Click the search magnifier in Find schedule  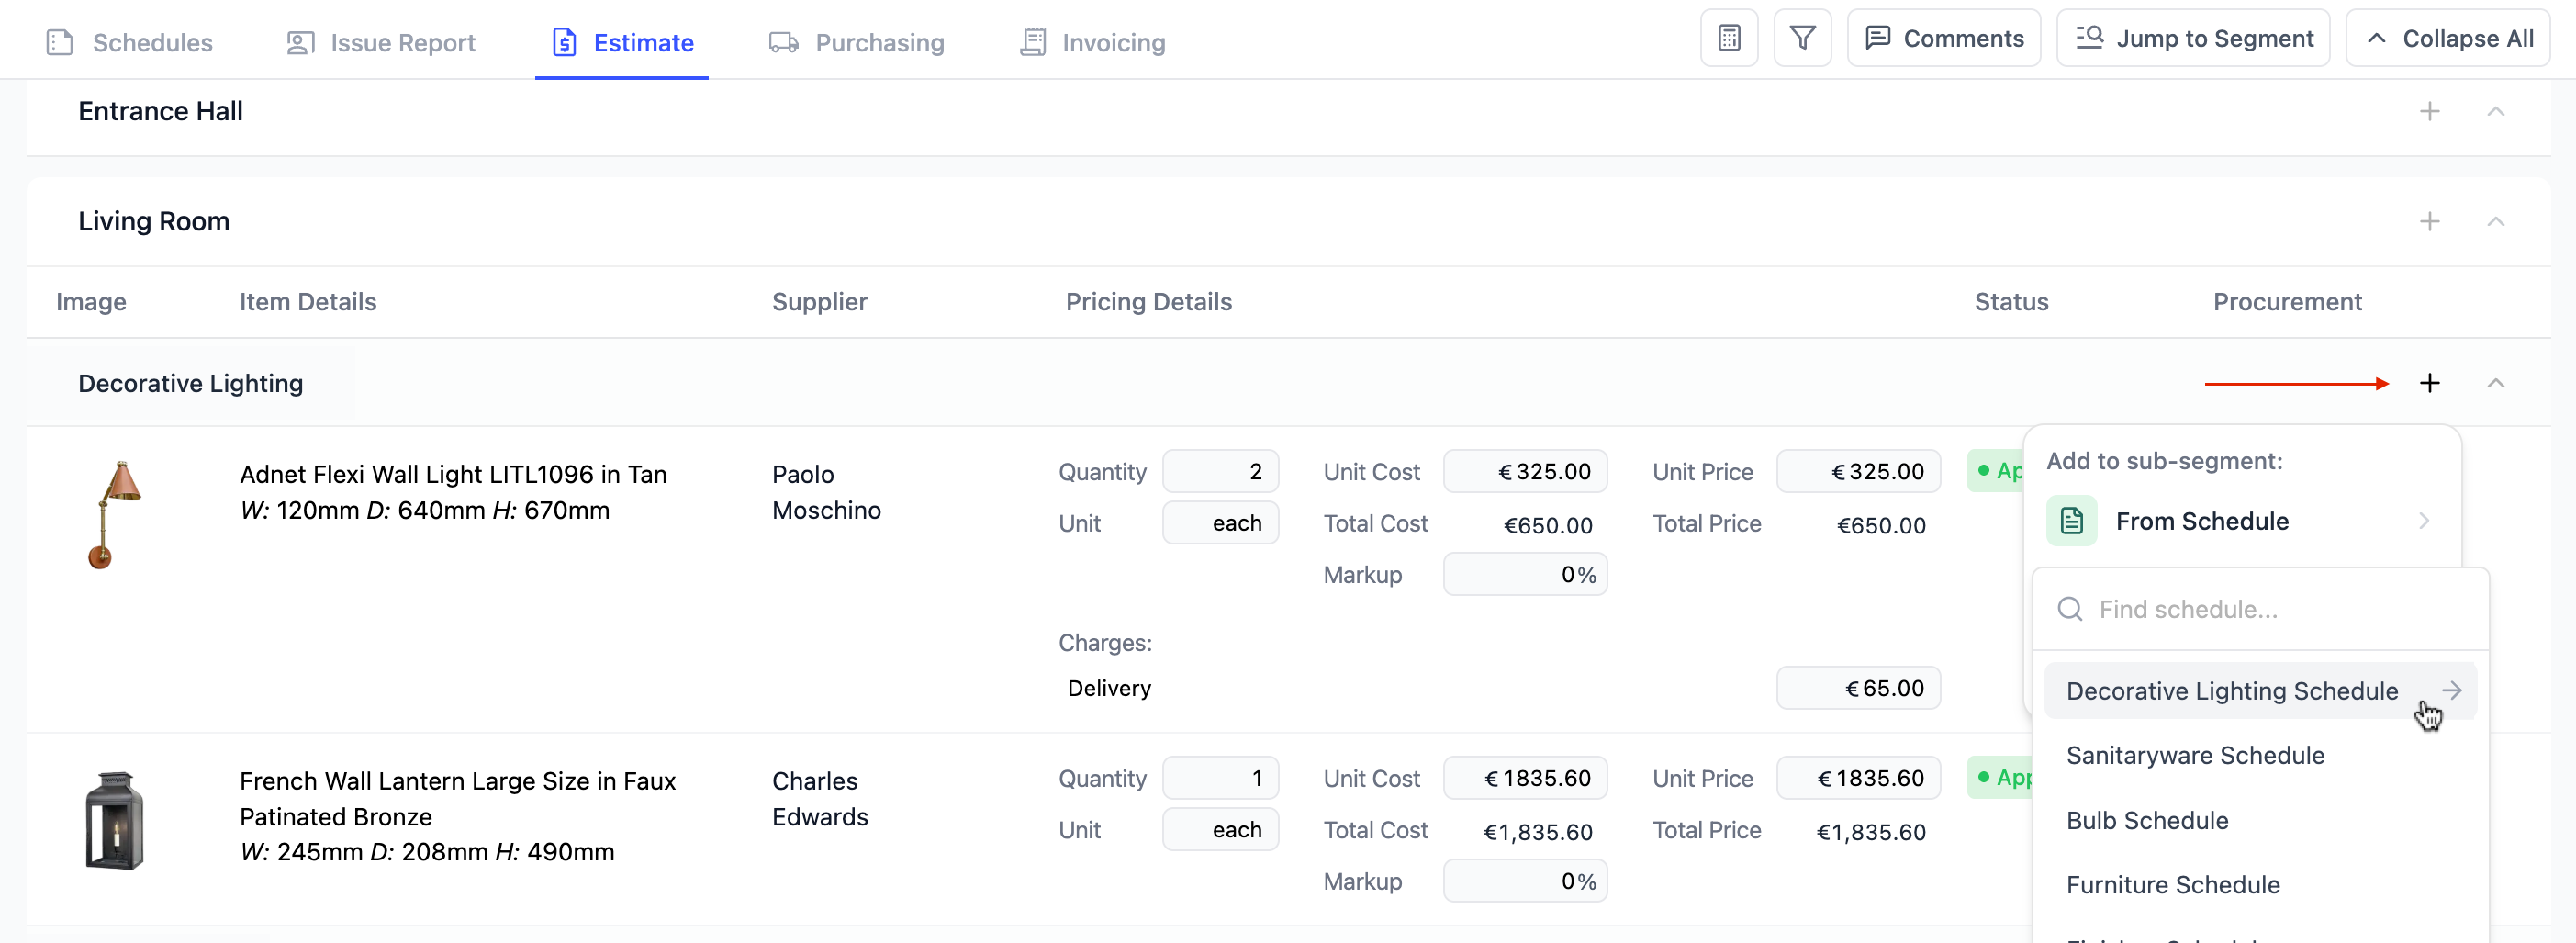pyautogui.click(x=2070, y=609)
